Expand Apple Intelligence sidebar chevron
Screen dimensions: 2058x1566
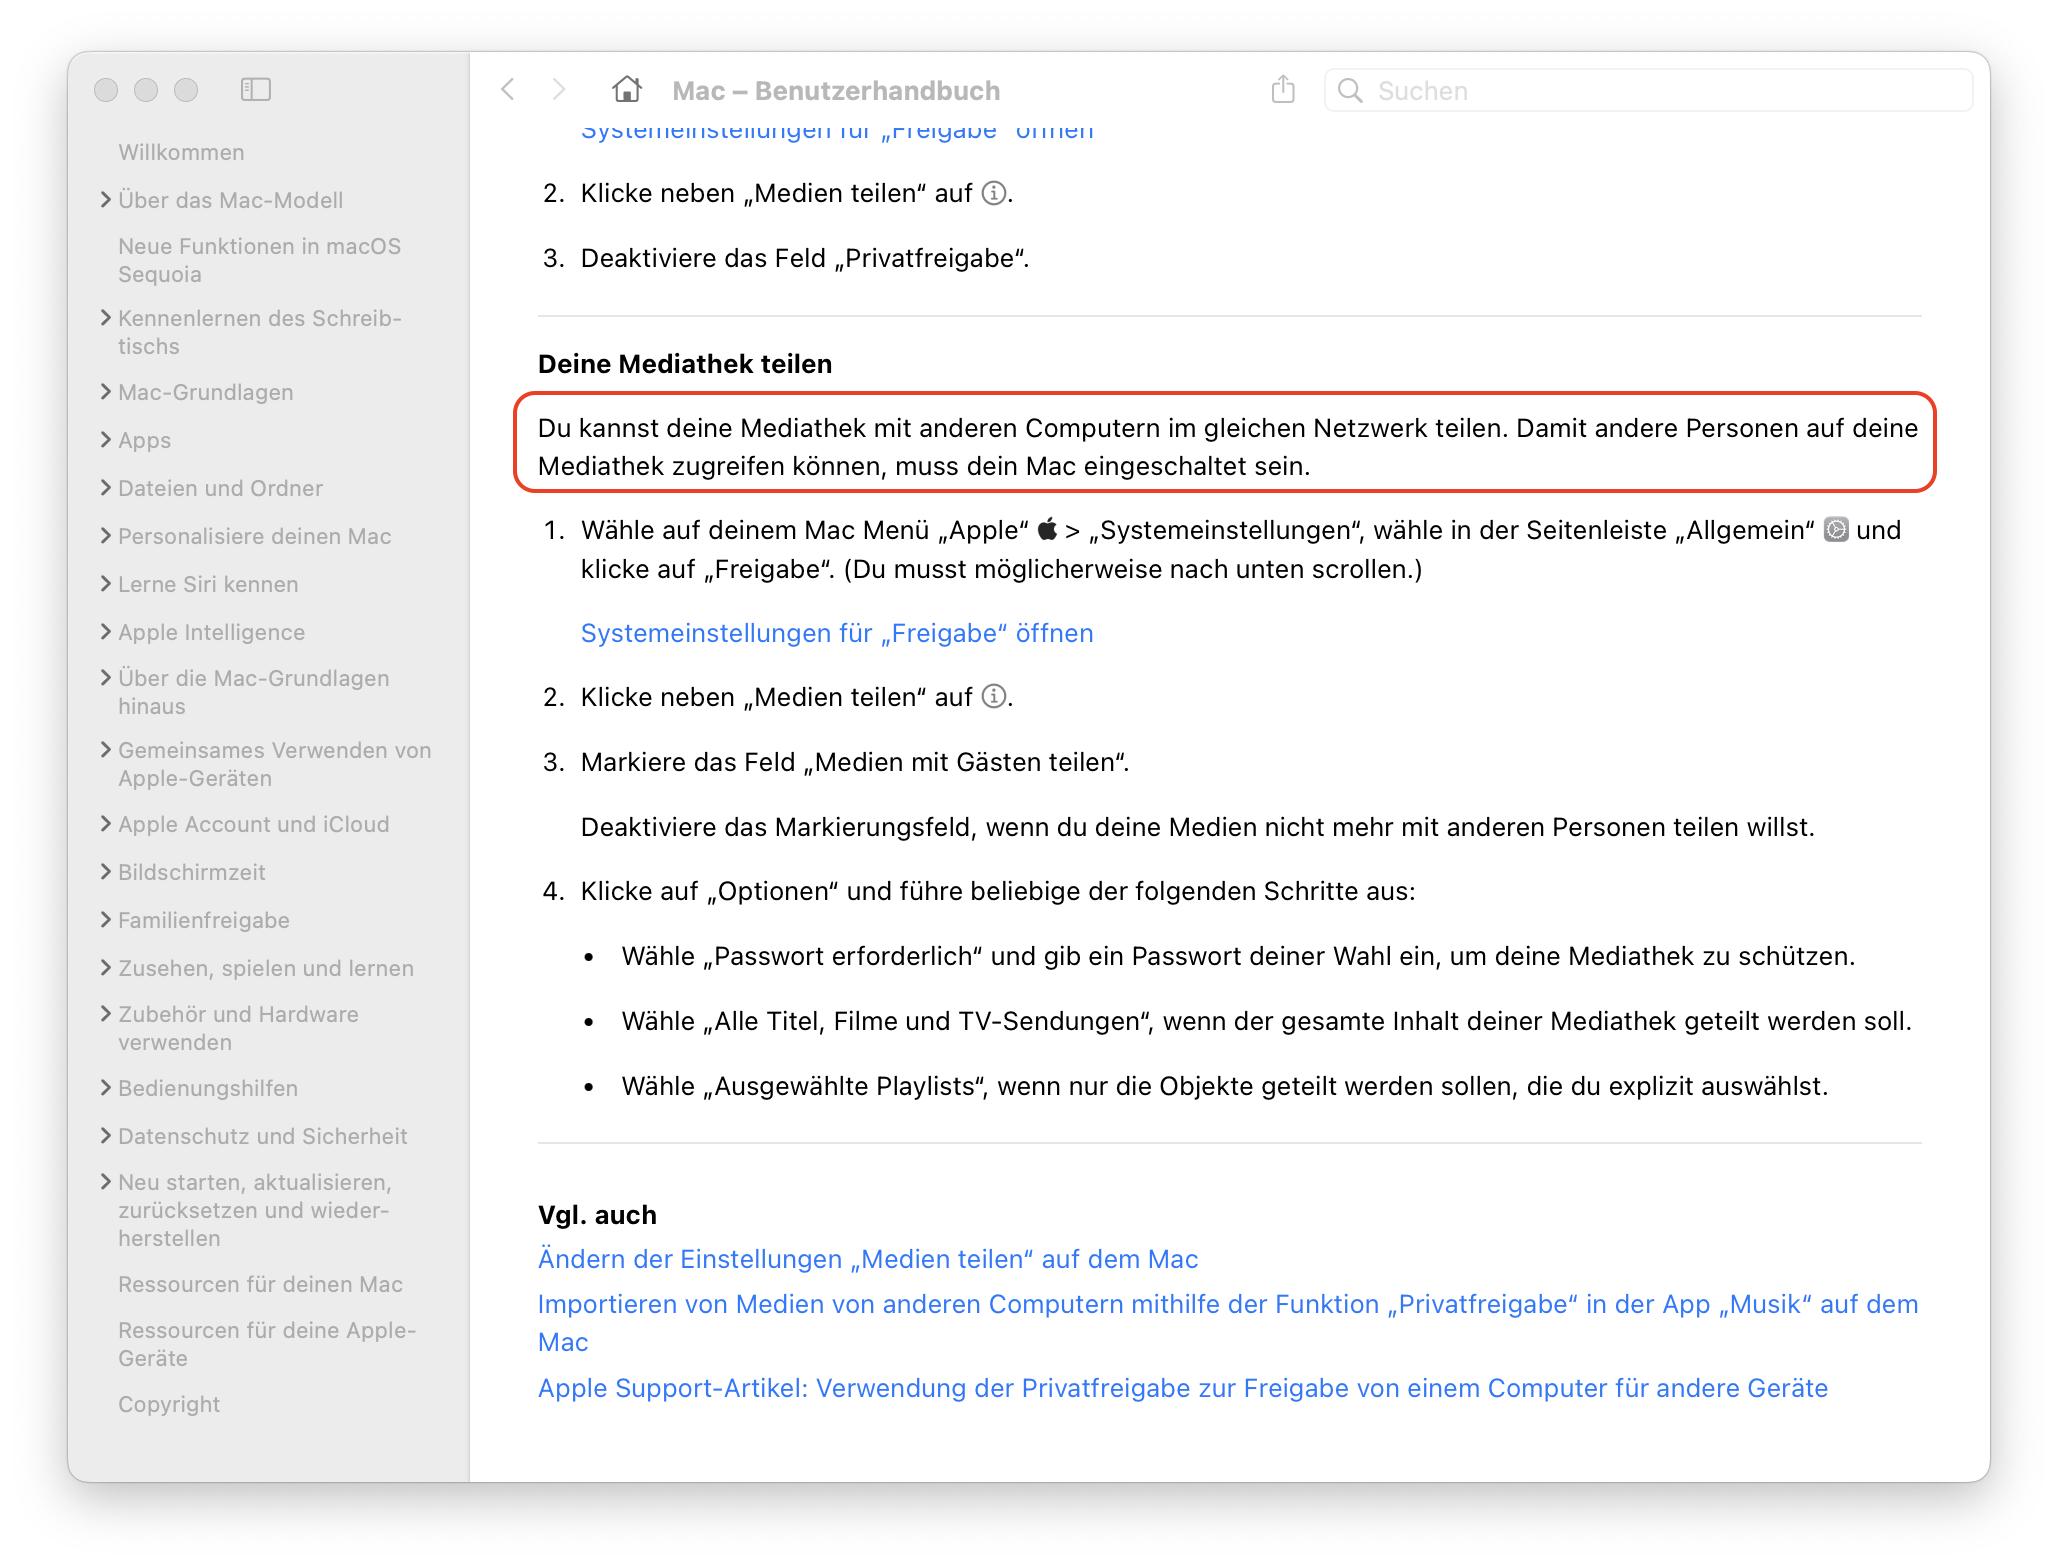106,632
